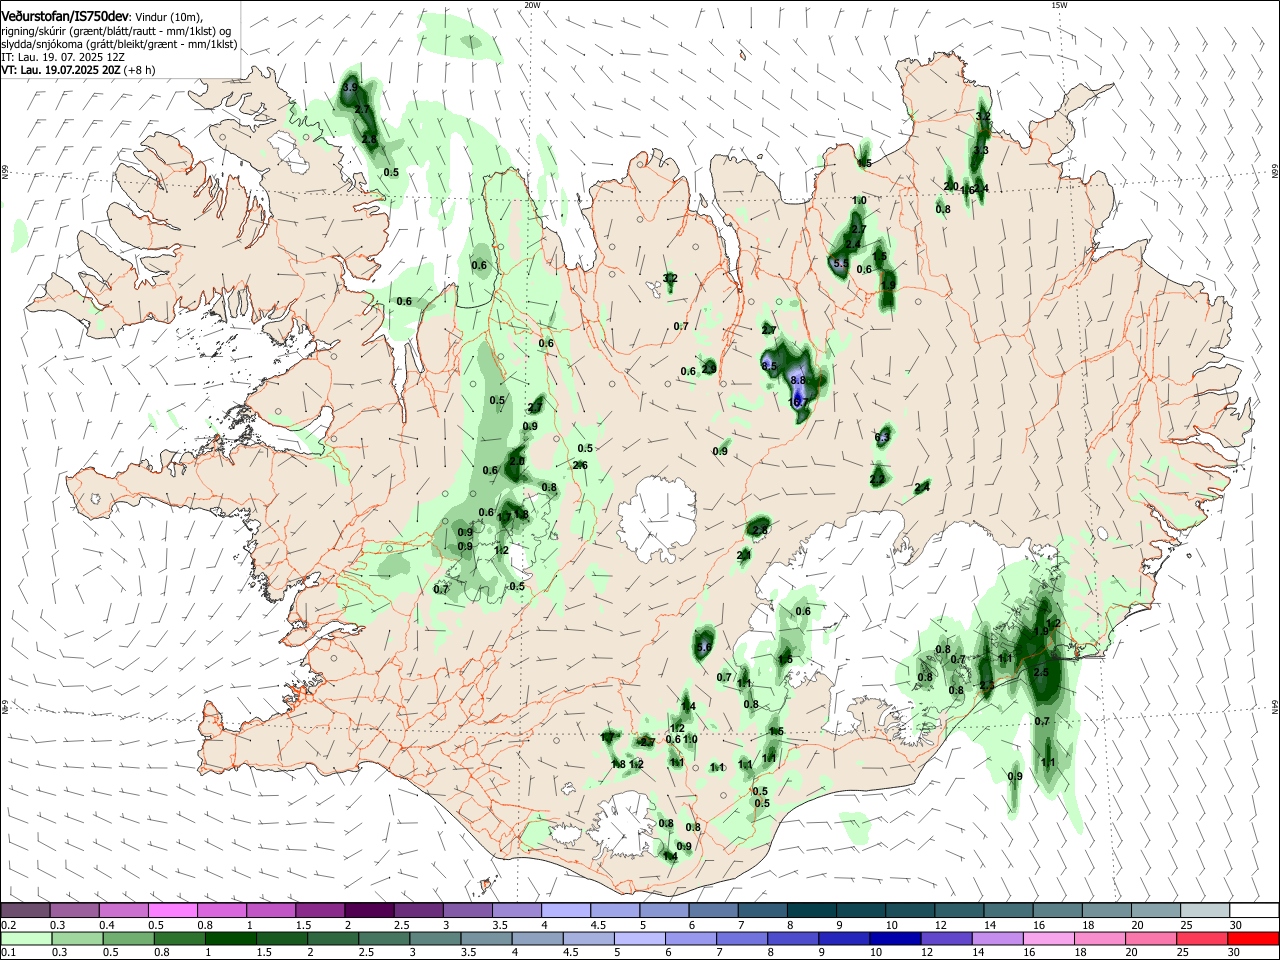Pick the dark green 1–1.5 lower legend swatch

coord(231,938)
